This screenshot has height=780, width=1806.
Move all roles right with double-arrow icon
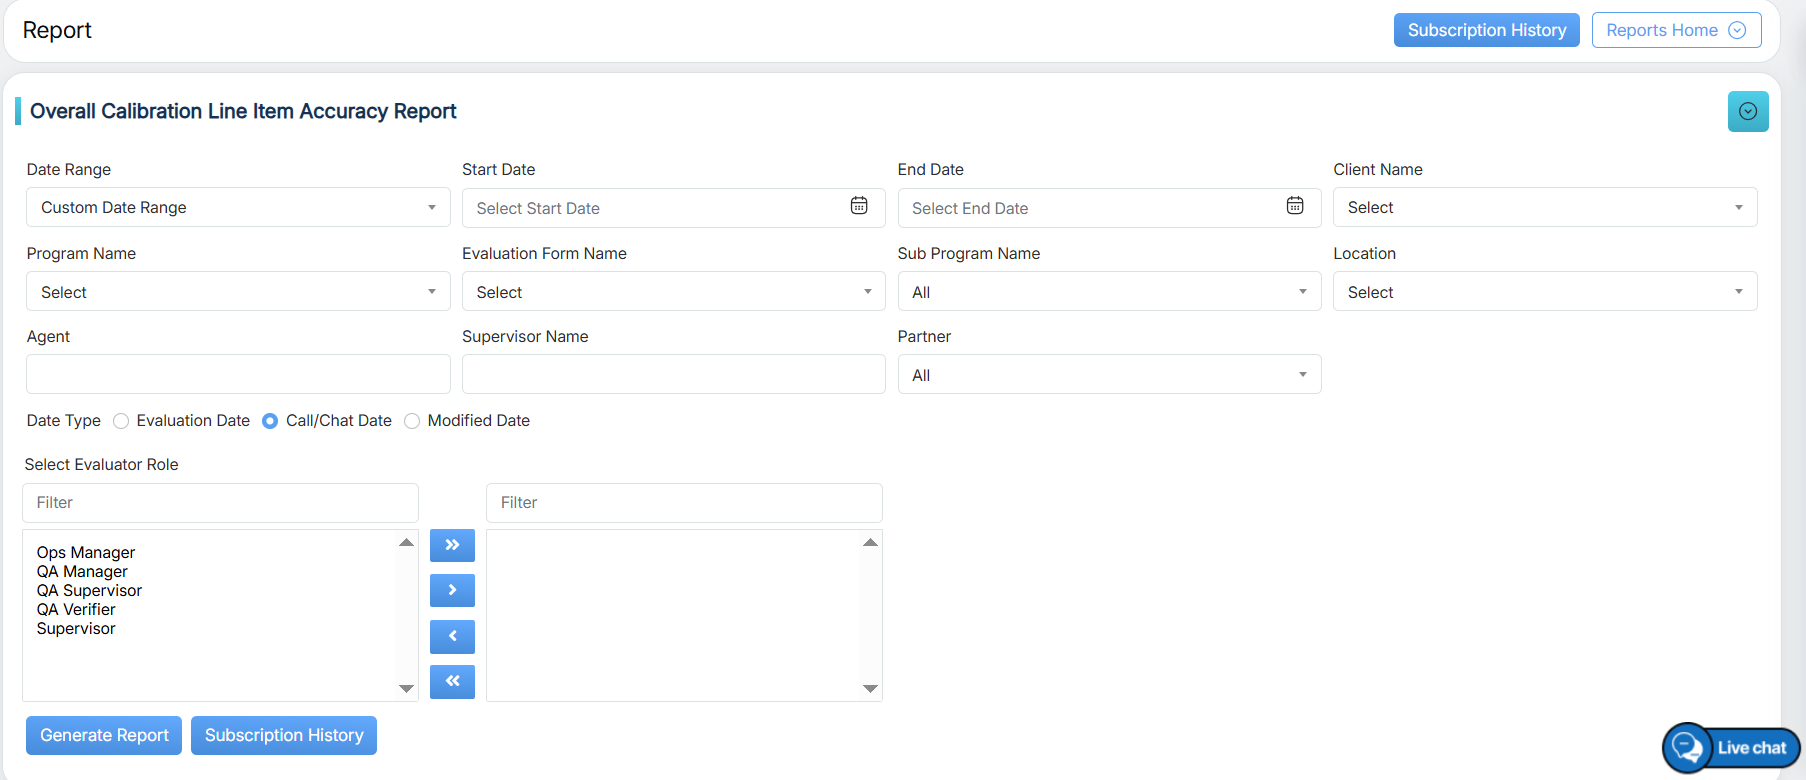point(452,546)
